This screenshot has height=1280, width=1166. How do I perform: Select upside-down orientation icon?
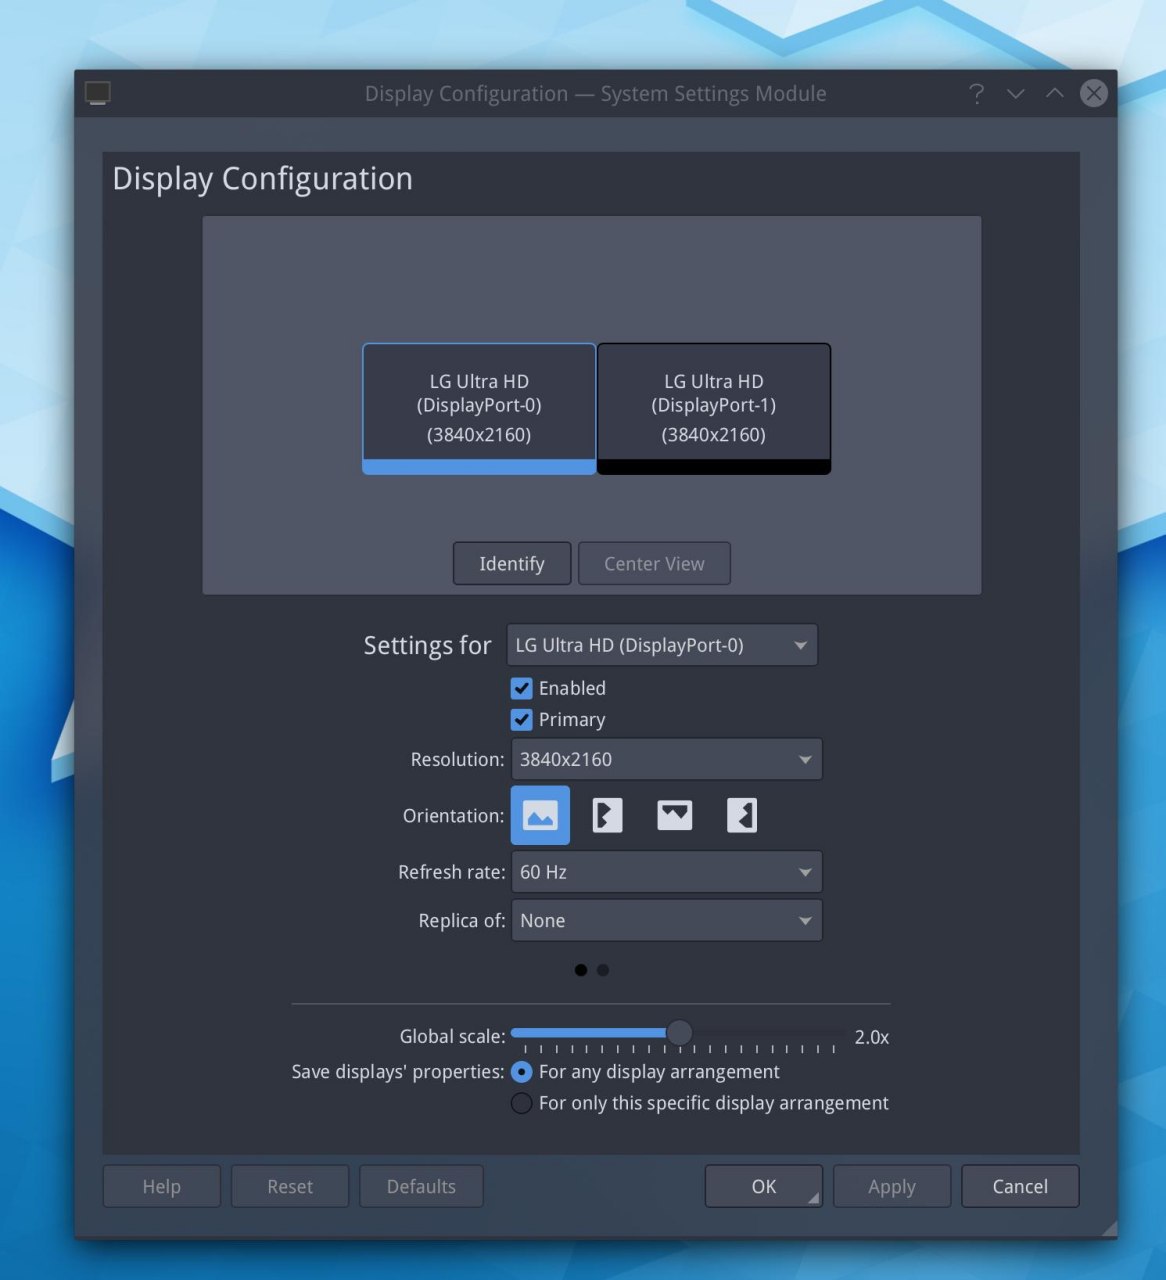click(674, 815)
